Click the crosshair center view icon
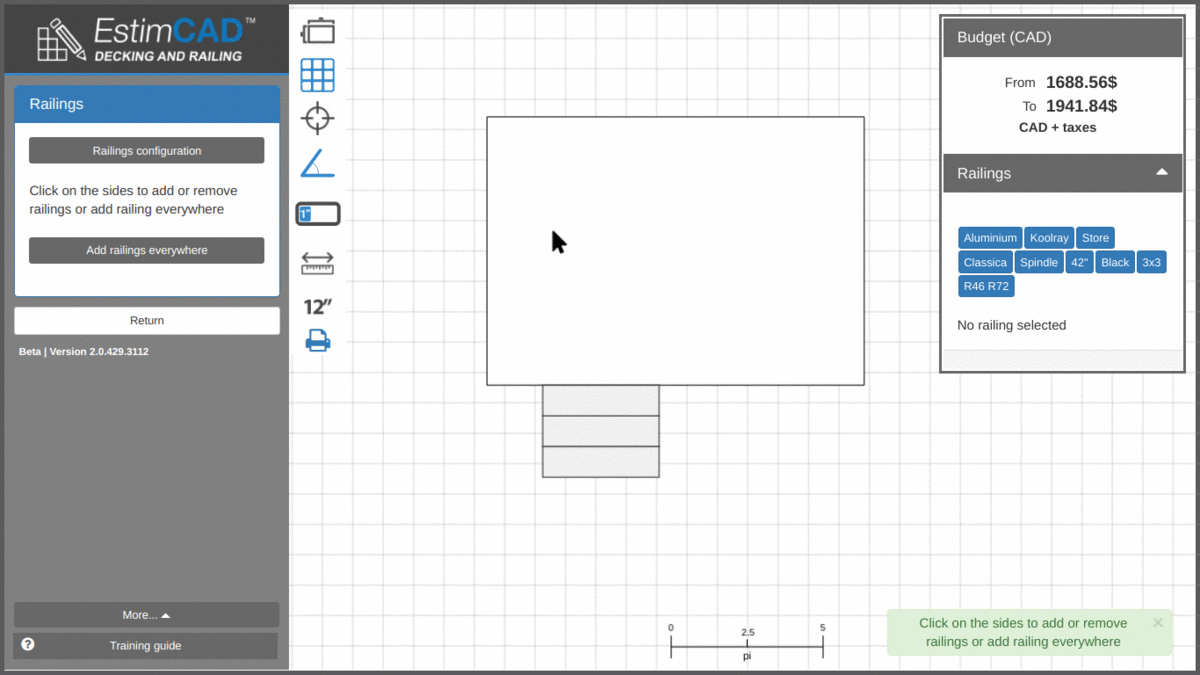Screen dimensions: 1200x675 pyautogui.click(x=318, y=118)
